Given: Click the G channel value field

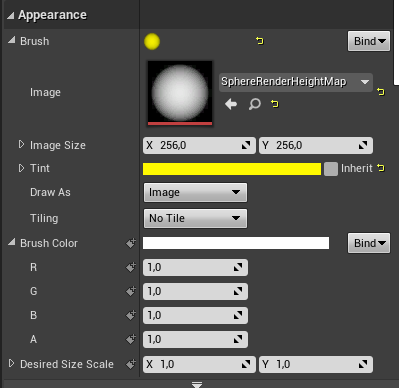Looking at the screenshot, I should coord(195,291).
